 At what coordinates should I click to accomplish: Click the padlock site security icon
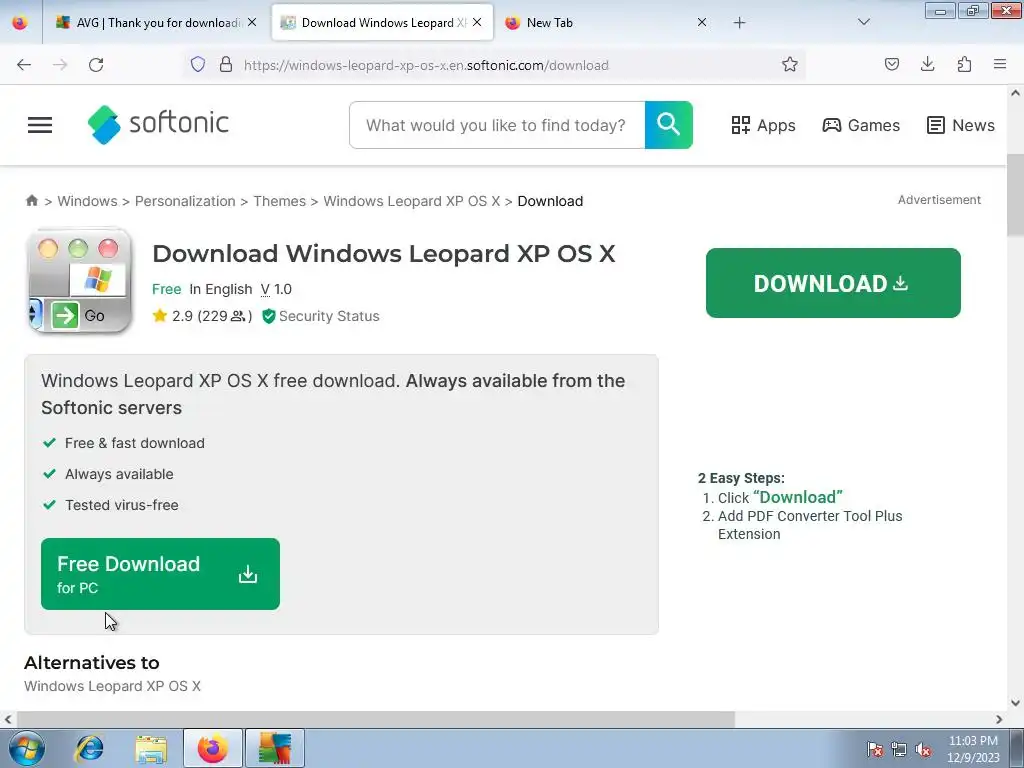226,65
